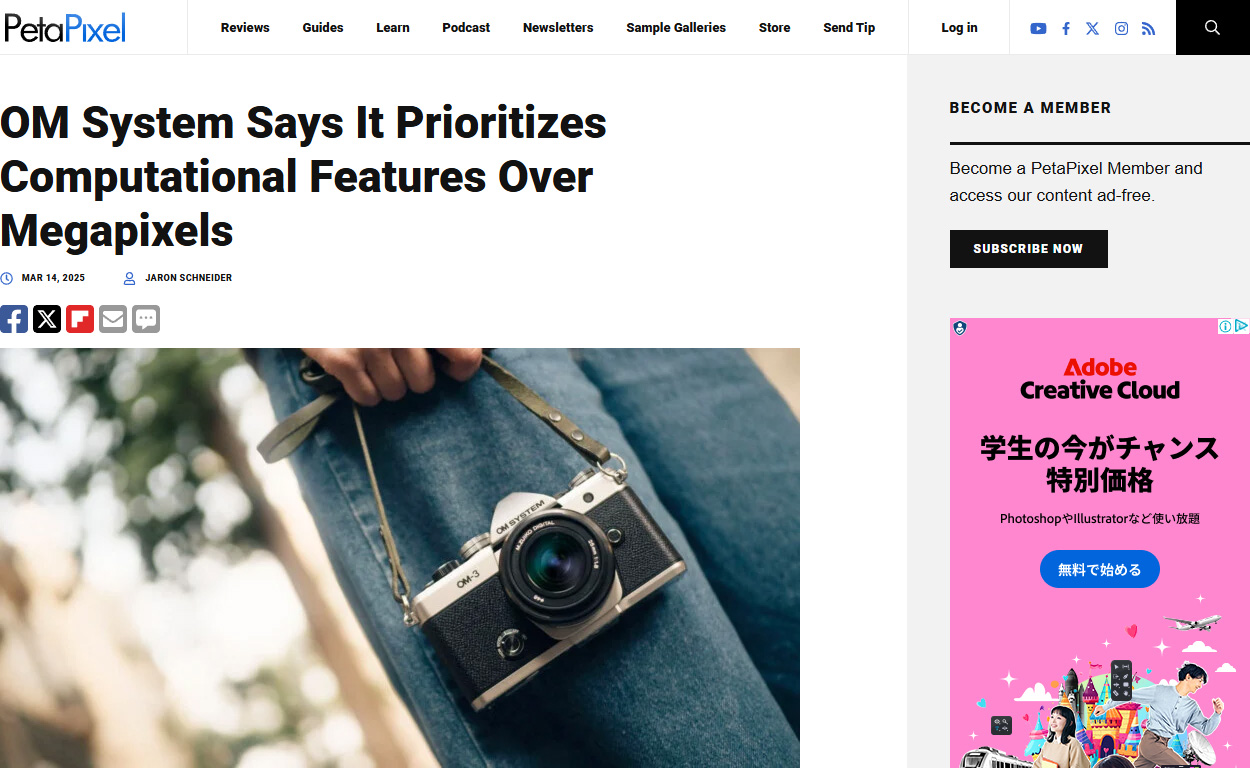
Task: Open the Reviews menu item
Action: 245,28
